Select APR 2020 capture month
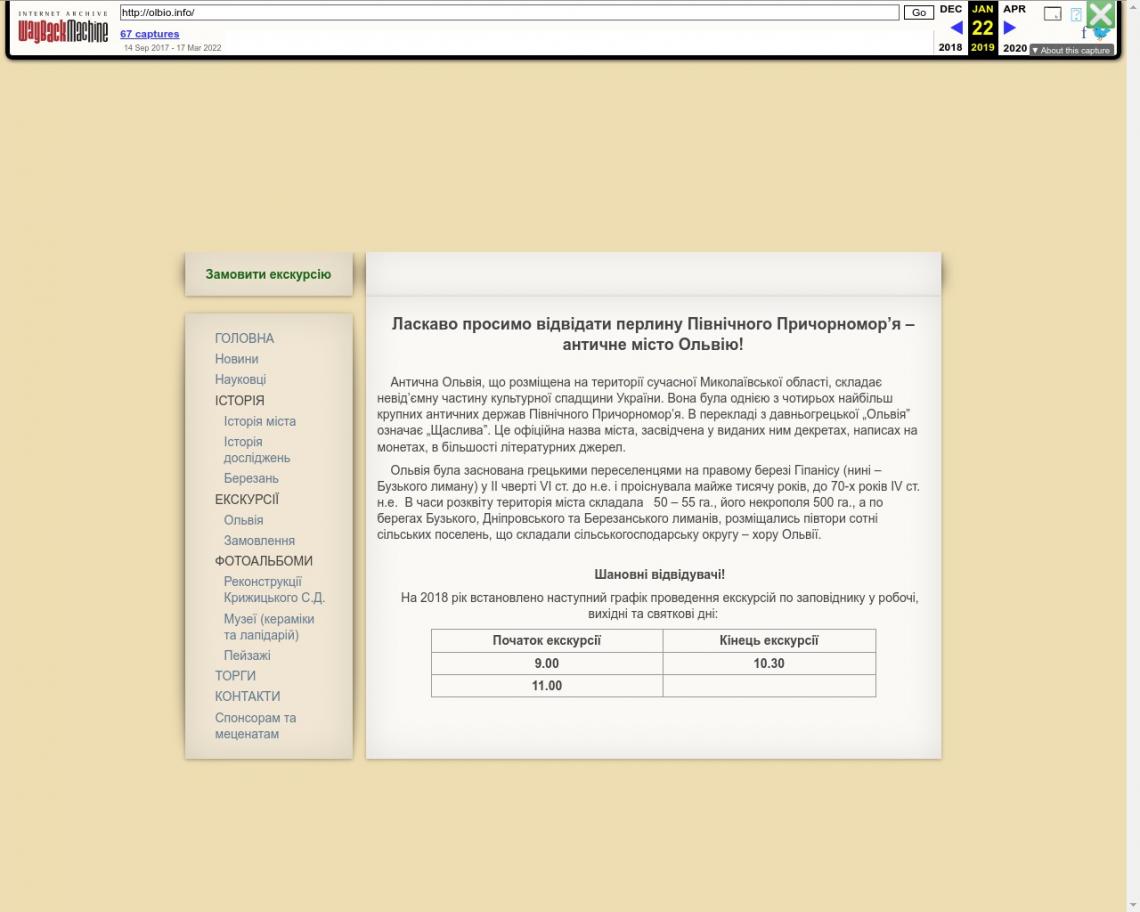Screen dimensions: 1140x912 point(1014,9)
